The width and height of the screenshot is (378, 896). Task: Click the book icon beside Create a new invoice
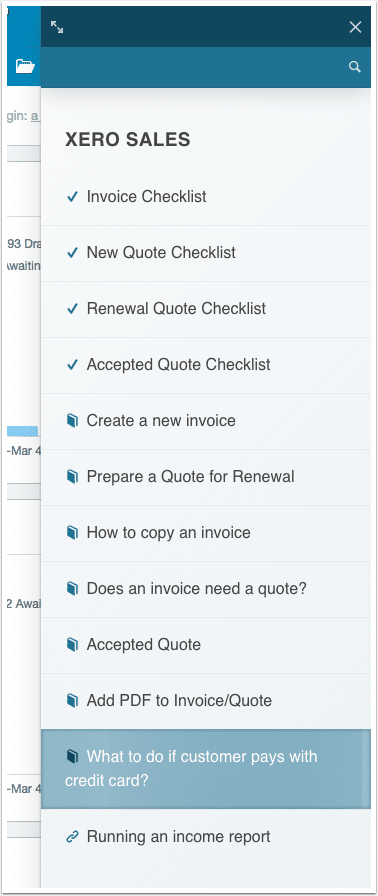[x=71, y=421]
